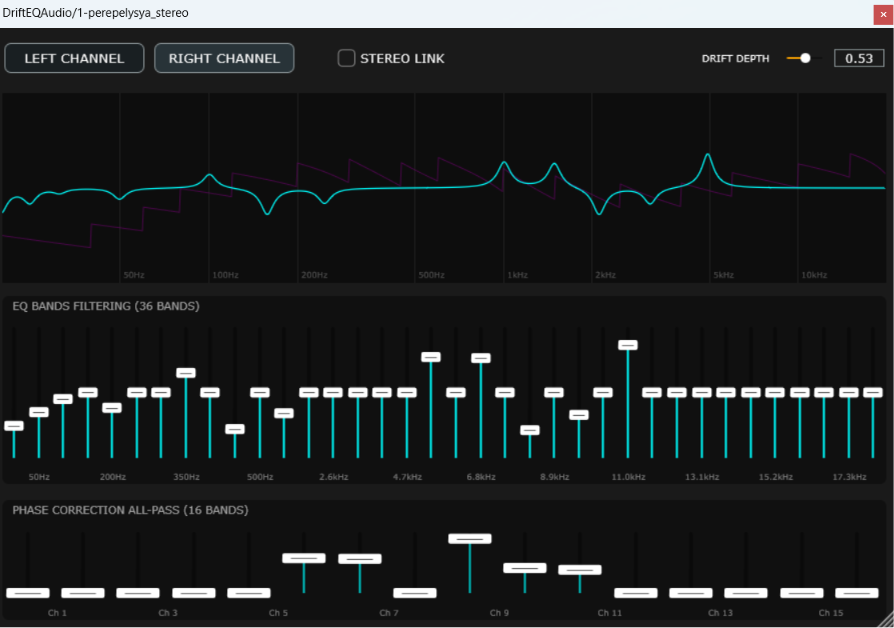
Task: Enable the STEREO LINK checkbox
Action: [x=346, y=58]
